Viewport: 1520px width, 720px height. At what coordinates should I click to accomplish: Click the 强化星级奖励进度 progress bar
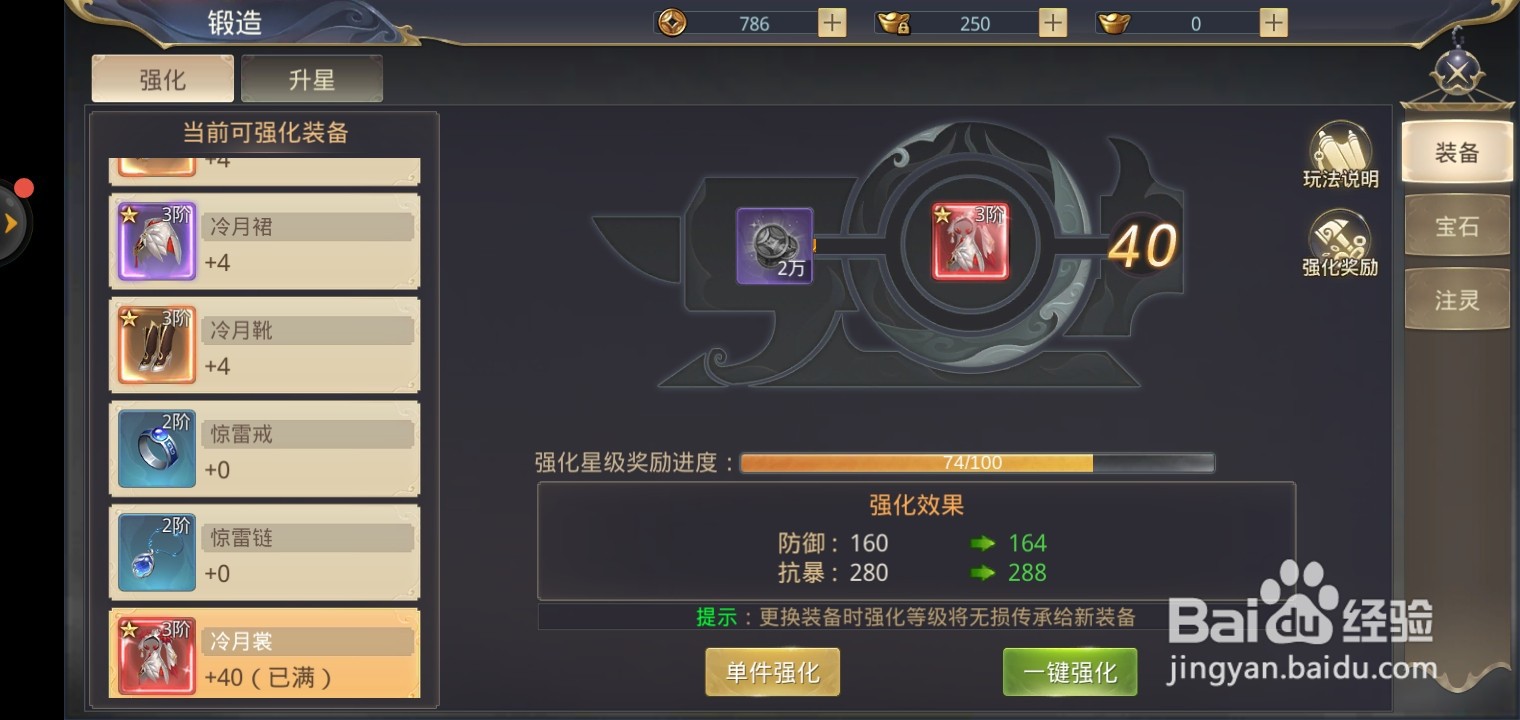point(977,462)
